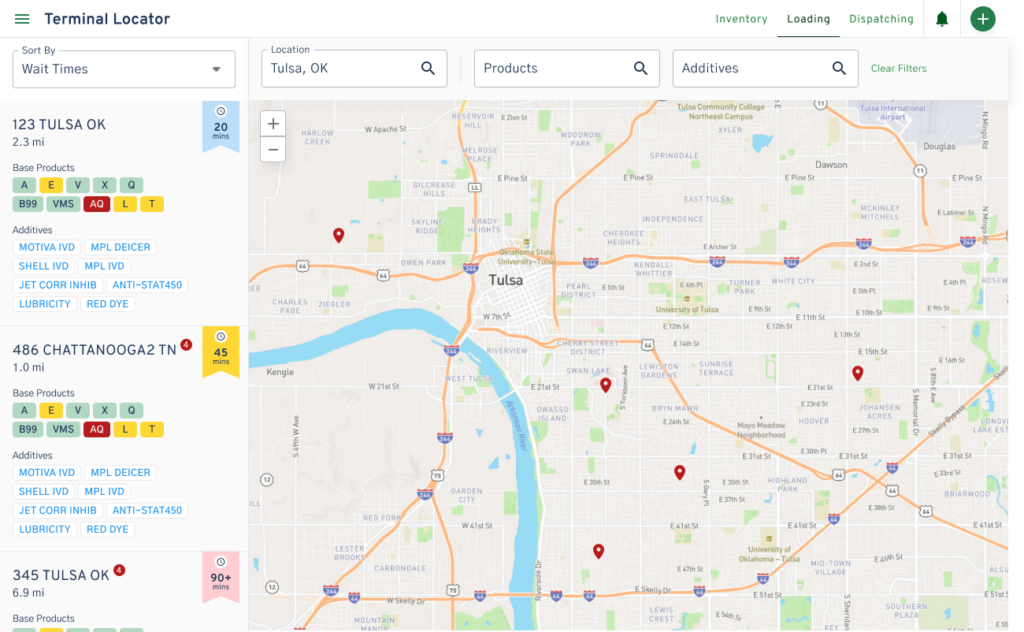Click RED DYE under 486 CHATTANOOGA2 TN
1024x632 pixels.
pyautogui.click(x=108, y=529)
